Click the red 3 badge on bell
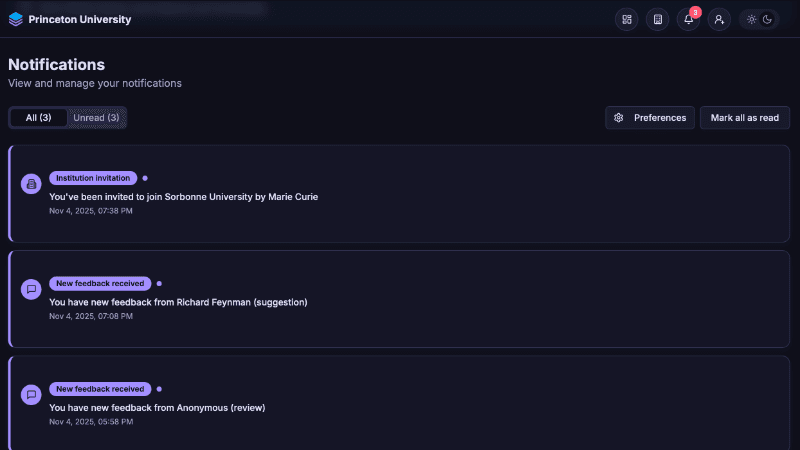Image resolution: width=800 pixels, height=450 pixels. click(695, 12)
